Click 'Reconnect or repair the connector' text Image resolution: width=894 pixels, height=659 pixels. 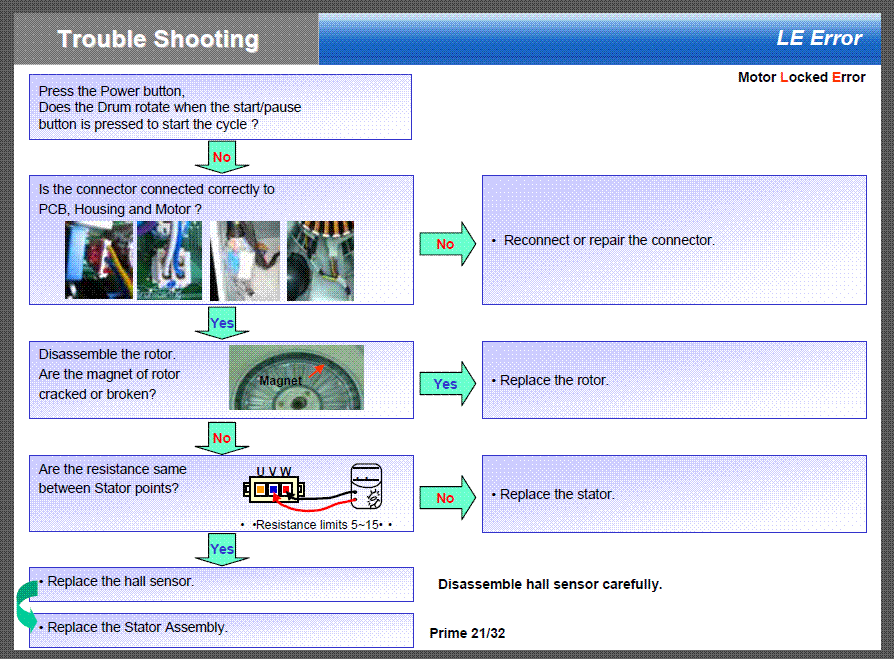609,241
